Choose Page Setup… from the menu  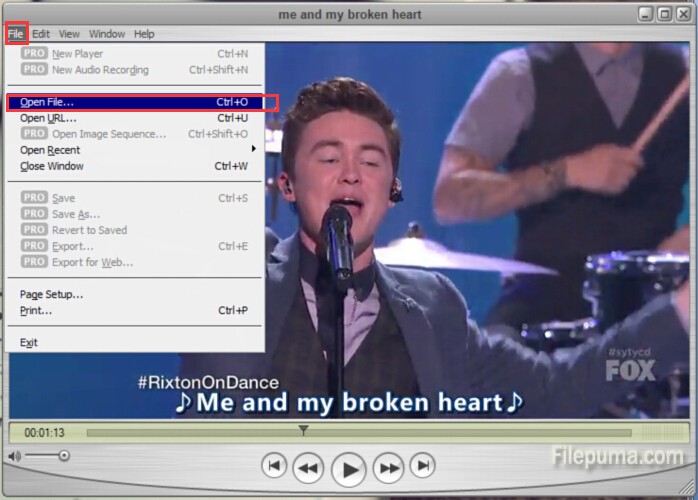click(52, 294)
